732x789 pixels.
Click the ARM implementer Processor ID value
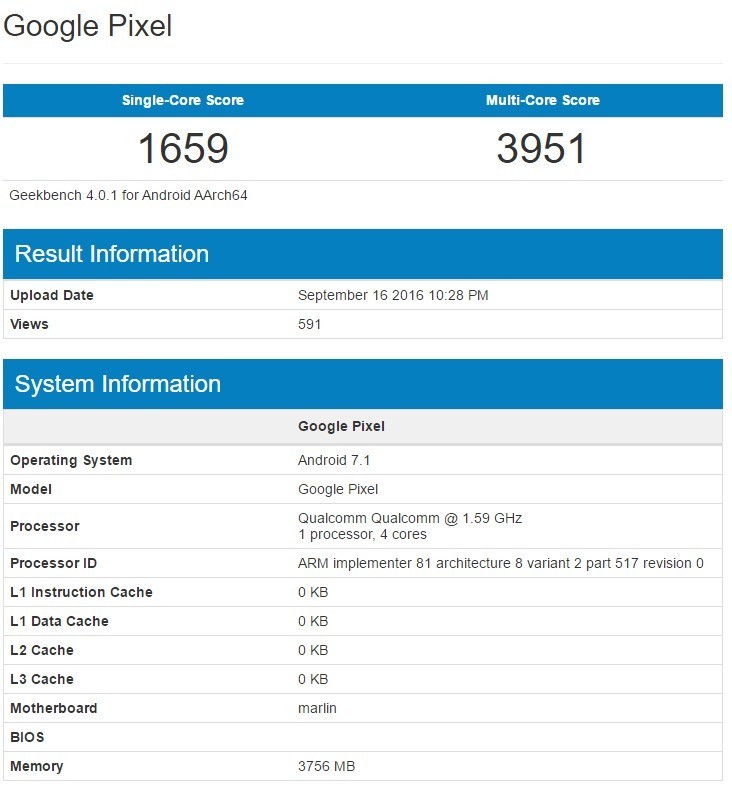500,563
